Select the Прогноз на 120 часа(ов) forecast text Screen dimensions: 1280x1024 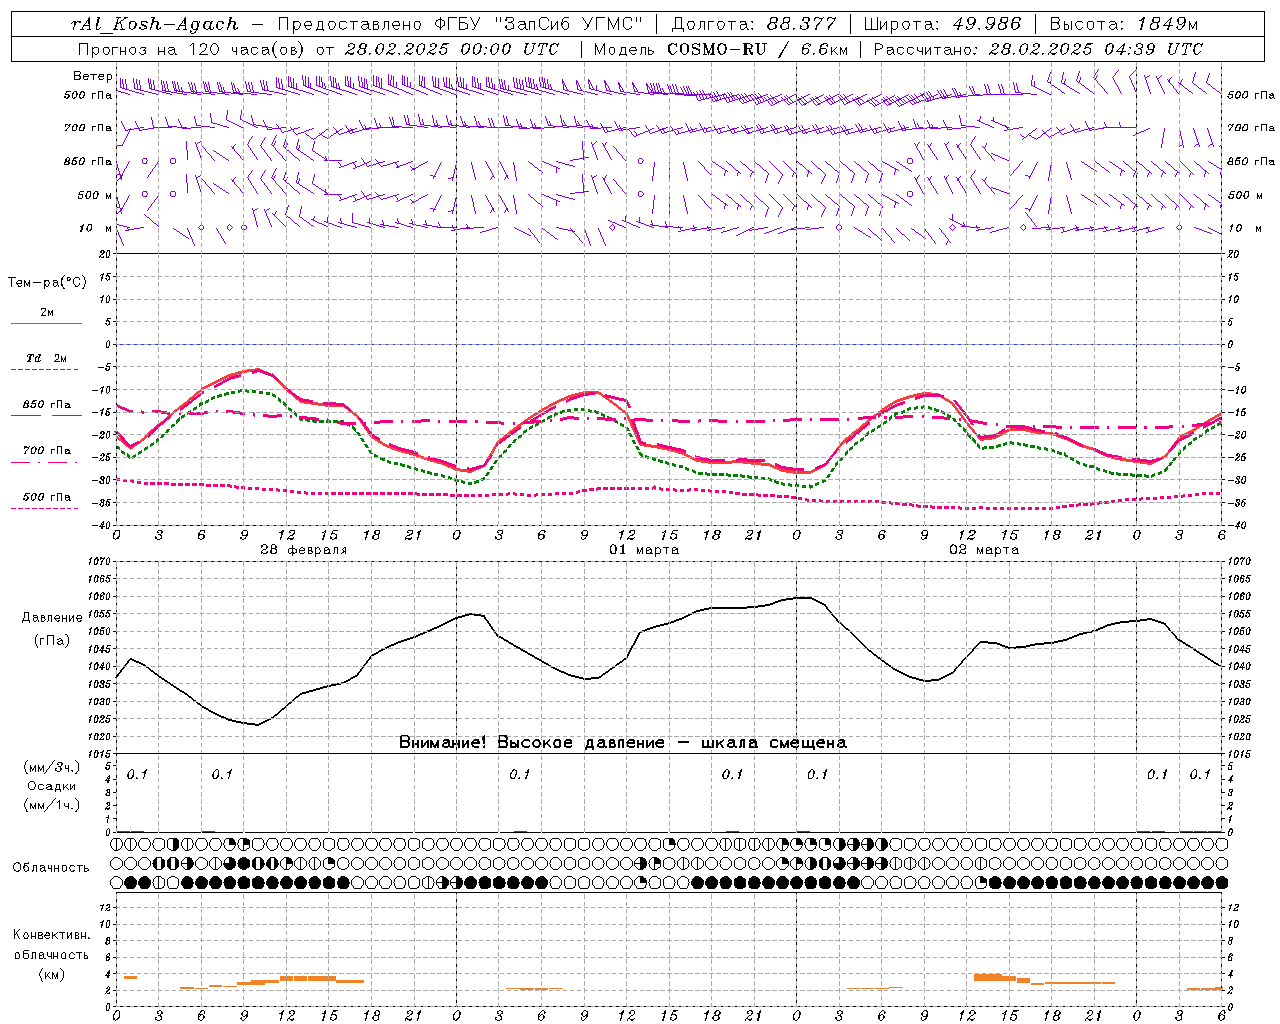(191, 49)
